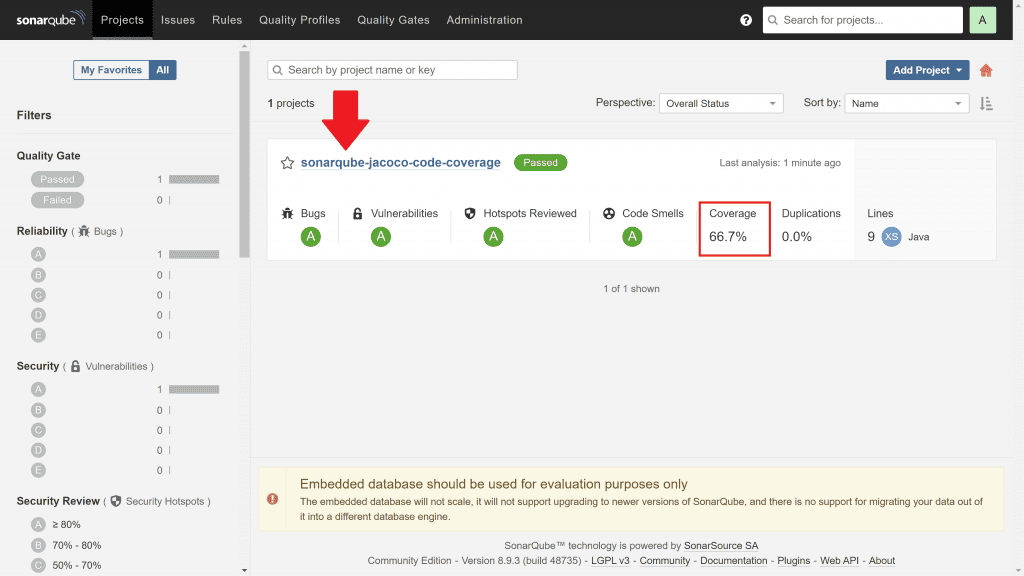Star the sonarqube-jacoco-code-coverage project as favorite

point(287,163)
